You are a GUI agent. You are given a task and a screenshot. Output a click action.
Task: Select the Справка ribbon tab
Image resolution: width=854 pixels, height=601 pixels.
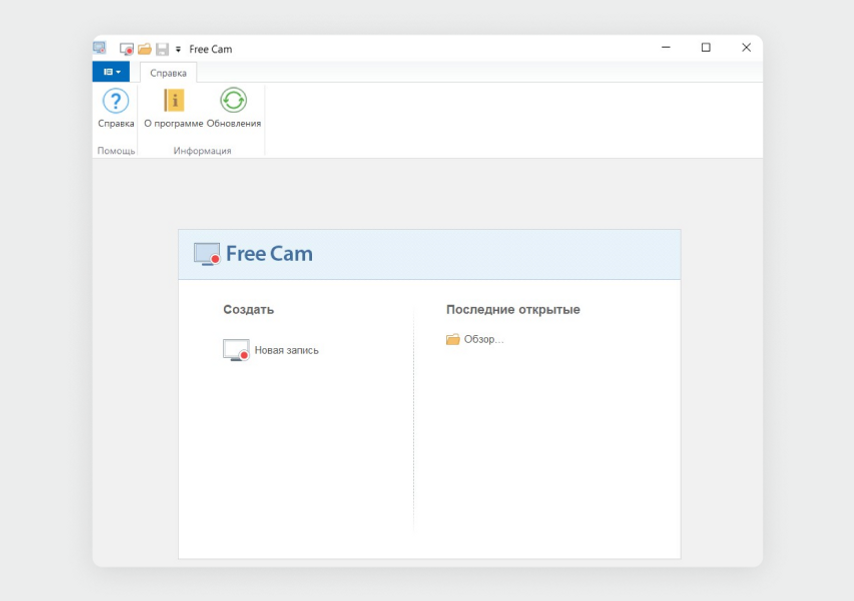pyautogui.click(x=168, y=73)
